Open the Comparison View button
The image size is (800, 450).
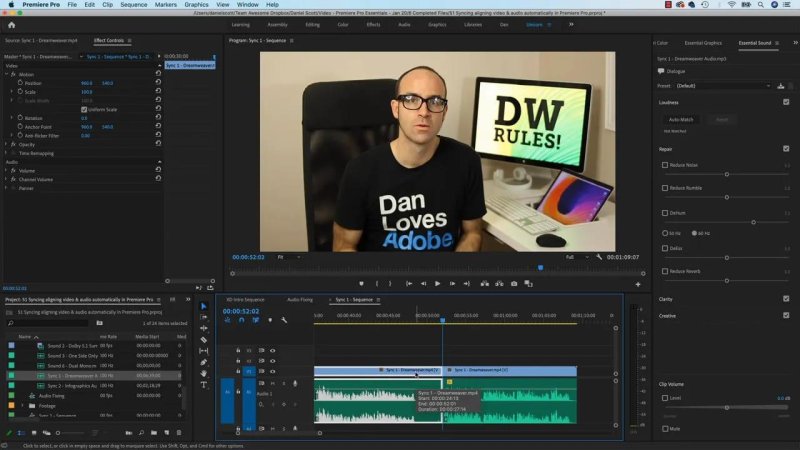pyautogui.click(x=529, y=284)
